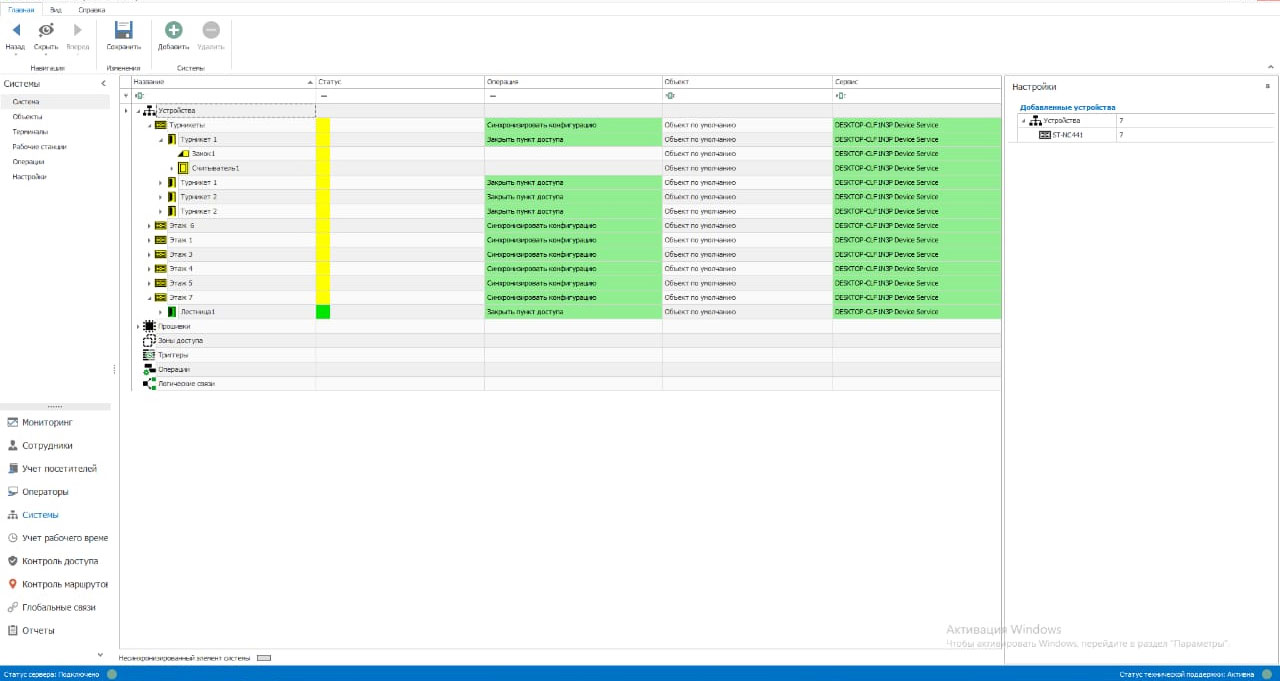Open Рабочие станции in the left list
Viewport: 1280px width, 681px height.
click(x=39, y=147)
